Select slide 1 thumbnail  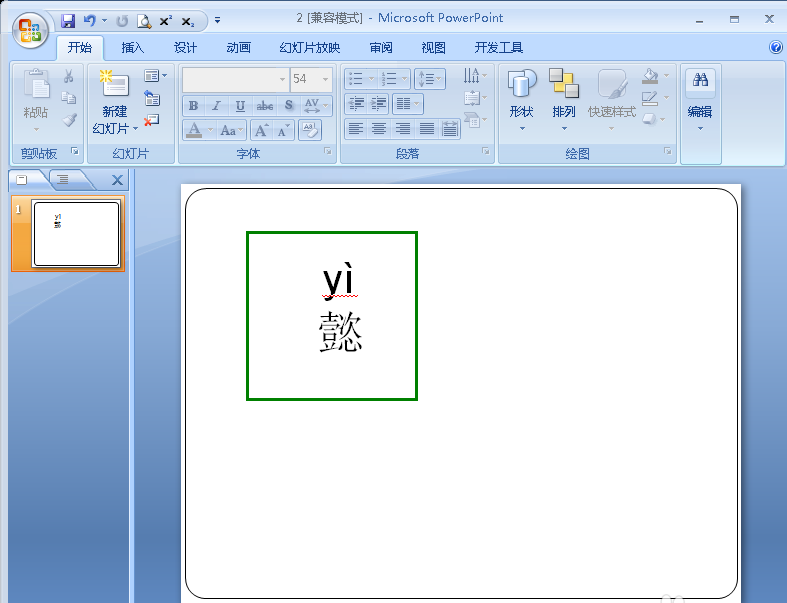tap(76, 233)
